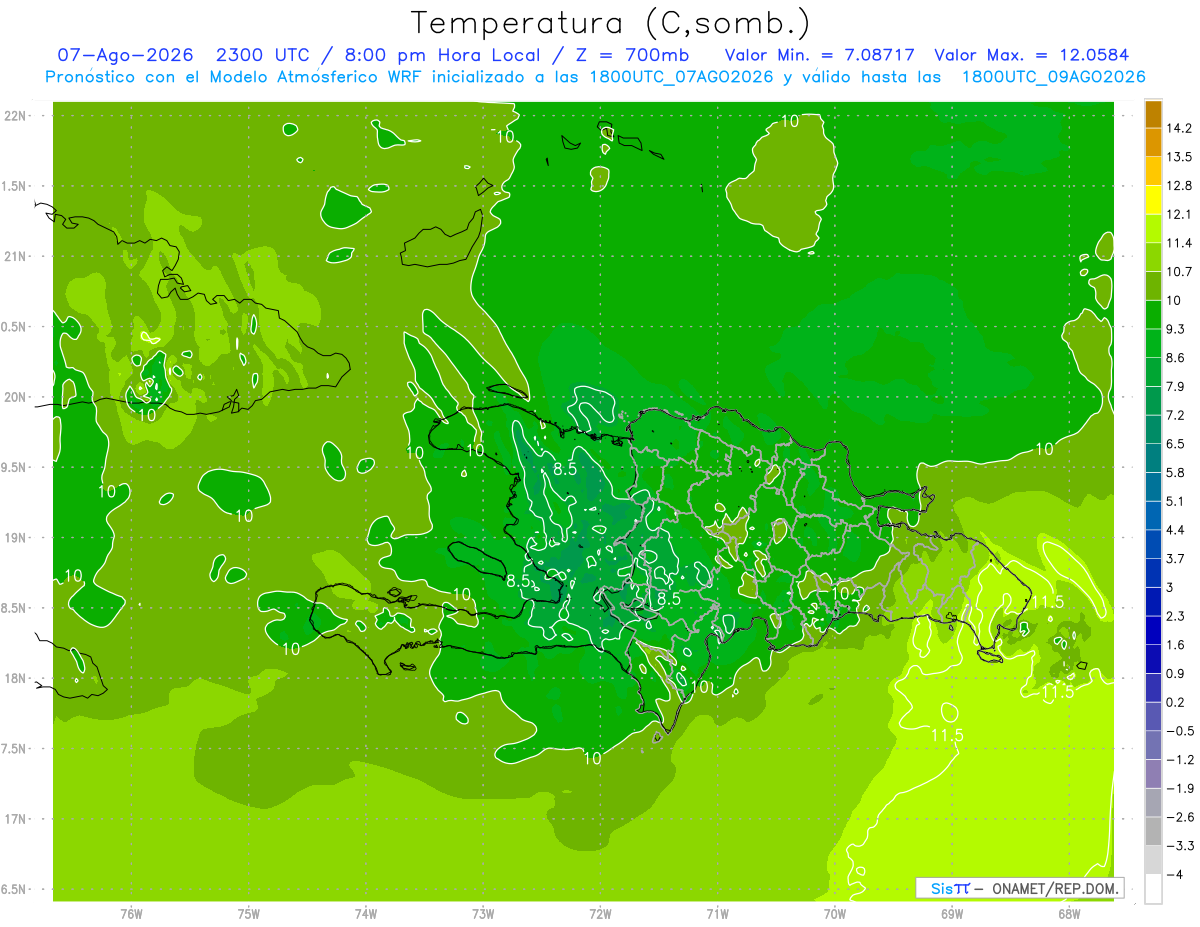The image size is (1200, 927).
Task: Click the '-0.5' colorbar value
Action: (x=1179, y=731)
